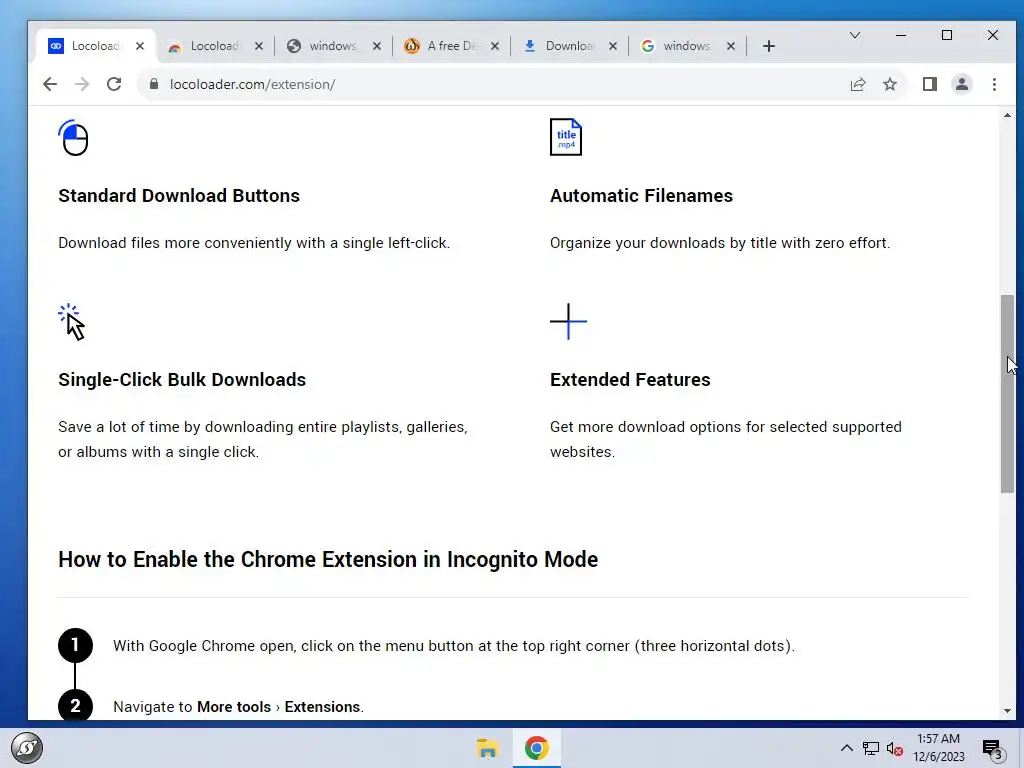This screenshot has width=1024, height=768.
Task: Open Chrome three-dot menu
Action: click(994, 84)
